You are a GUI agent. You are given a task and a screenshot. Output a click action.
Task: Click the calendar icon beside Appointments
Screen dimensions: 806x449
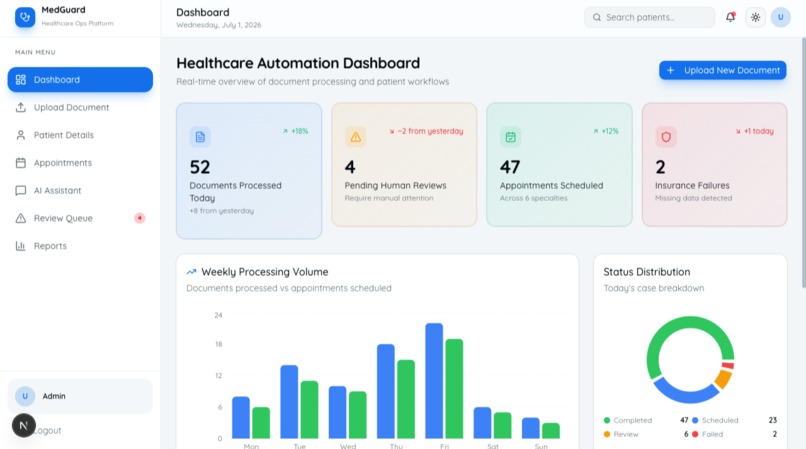point(21,163)
